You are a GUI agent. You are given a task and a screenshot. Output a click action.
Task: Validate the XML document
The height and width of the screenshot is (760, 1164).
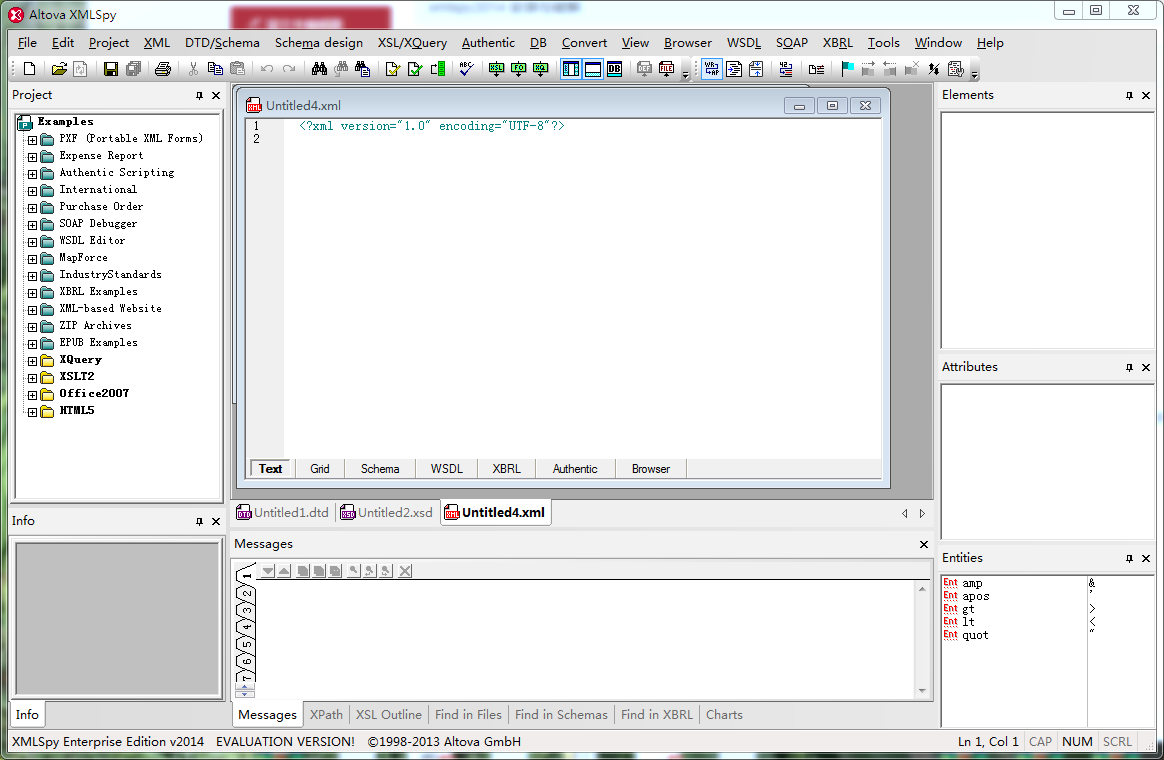click(413, 68)
